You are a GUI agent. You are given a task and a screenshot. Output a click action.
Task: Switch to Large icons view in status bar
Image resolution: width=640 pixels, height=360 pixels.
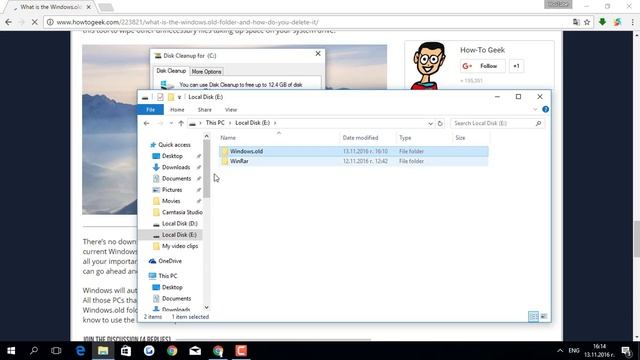pos(544,316)
